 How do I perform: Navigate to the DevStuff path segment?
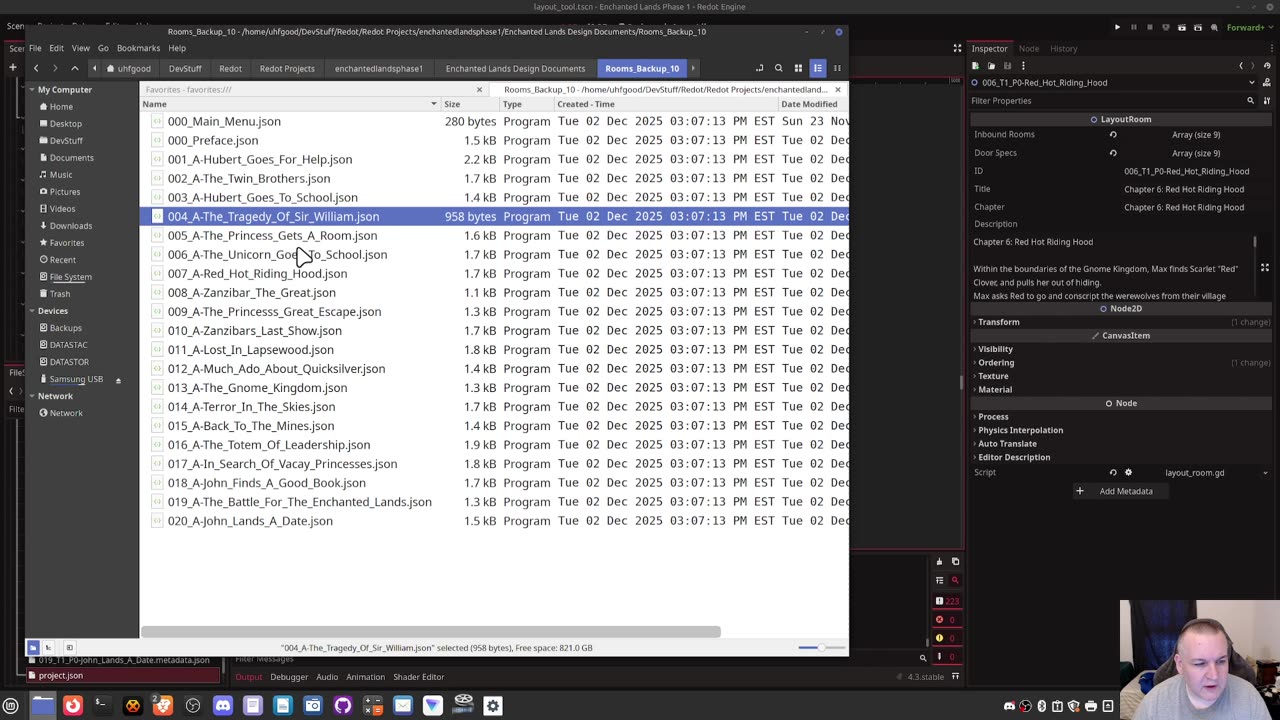(185, 69)
